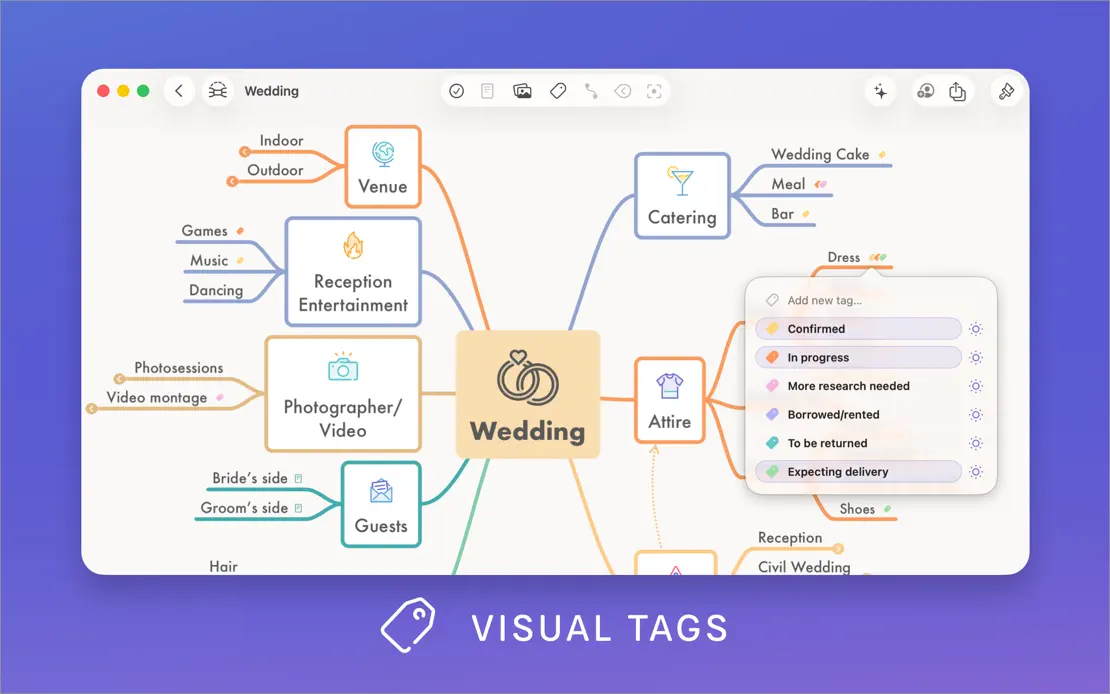1110x694 pixels.
Task: Open the AI sparkle button
Action: point(880,91)
